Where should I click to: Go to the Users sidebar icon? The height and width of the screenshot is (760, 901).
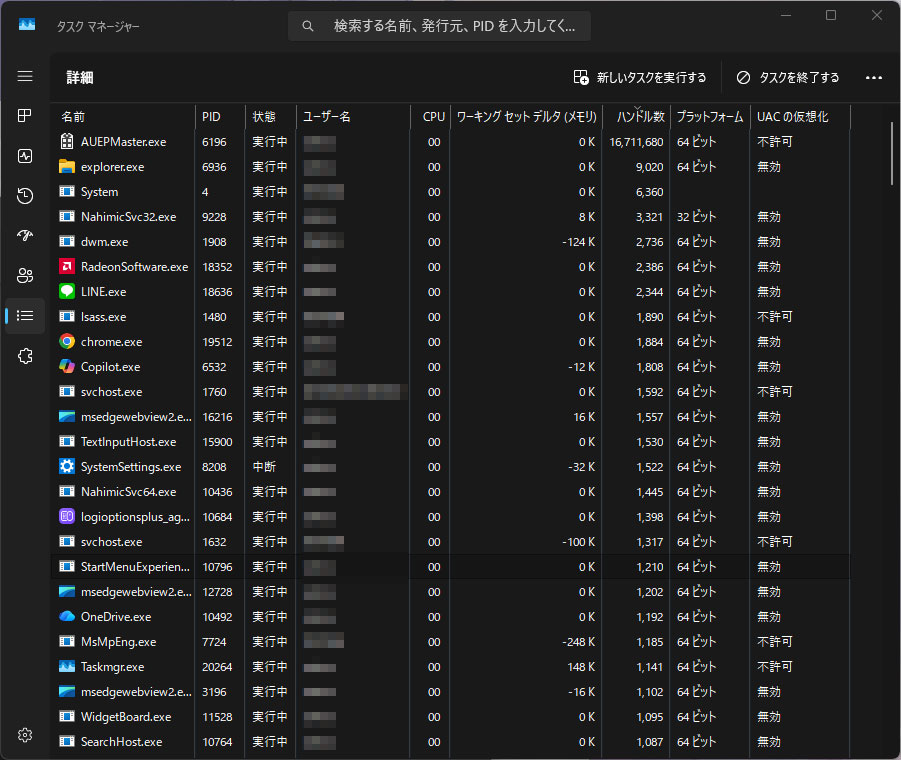click(x=25, y=276)
